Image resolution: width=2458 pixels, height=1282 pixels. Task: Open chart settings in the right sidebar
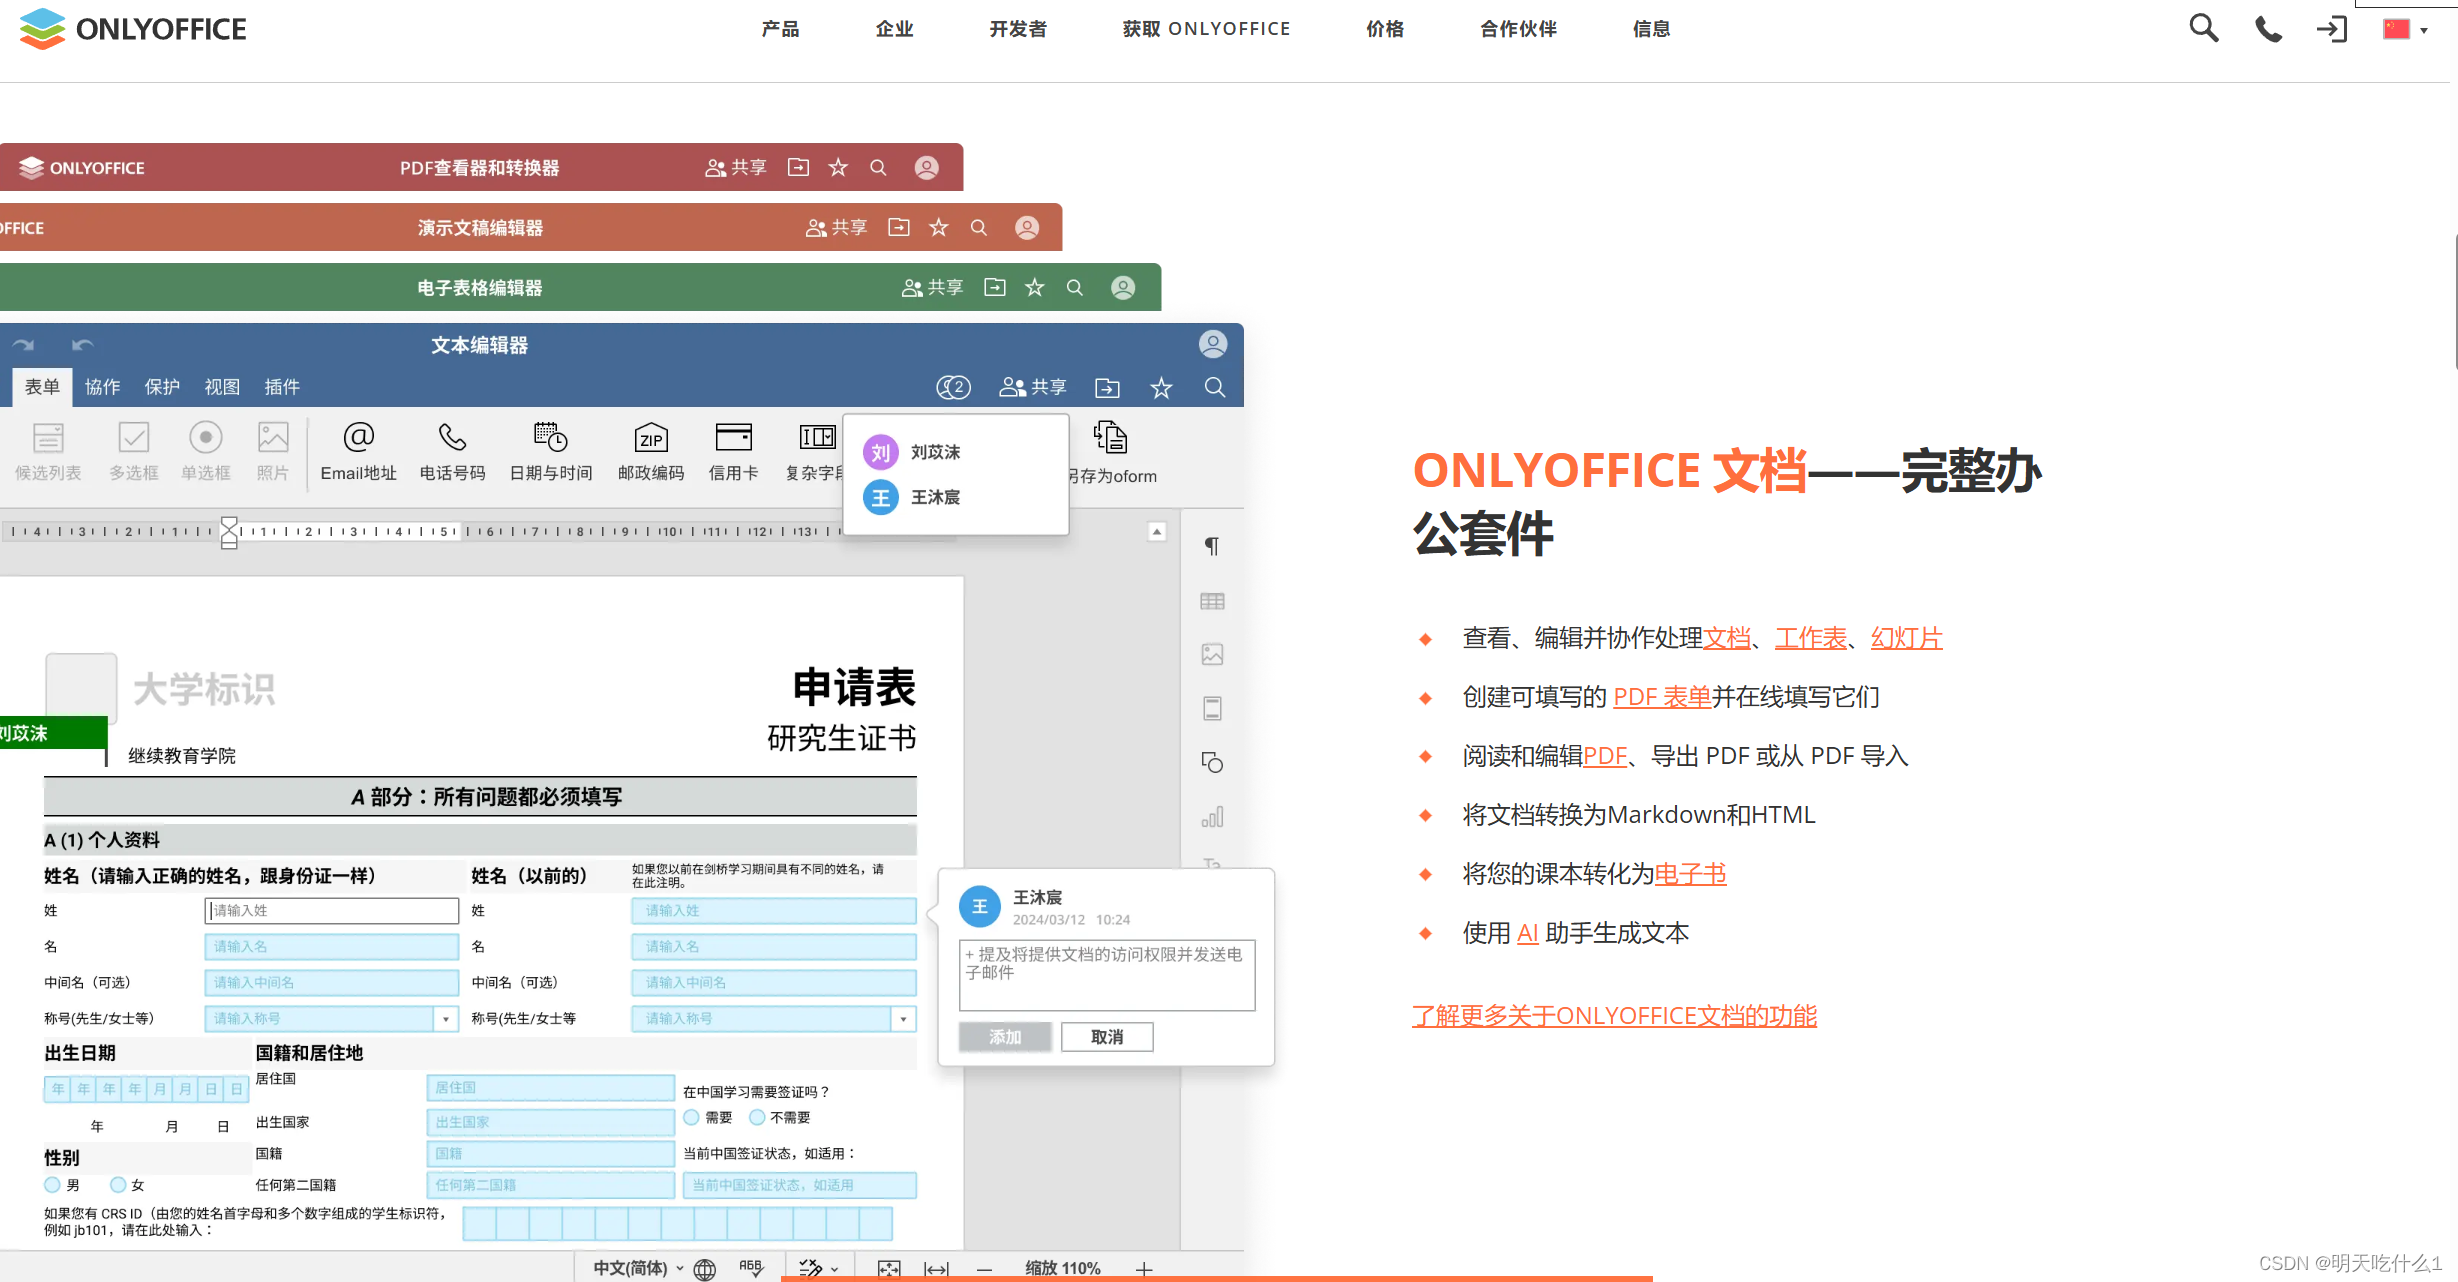click(x=1211, y=817)
